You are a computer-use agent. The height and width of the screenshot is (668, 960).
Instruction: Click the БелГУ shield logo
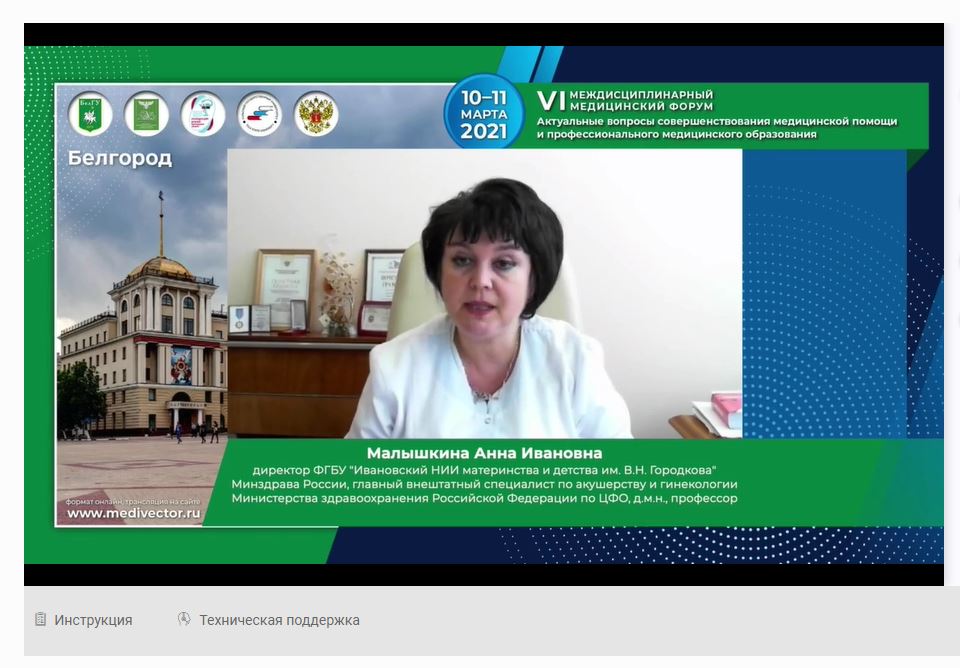pos(90,114)
